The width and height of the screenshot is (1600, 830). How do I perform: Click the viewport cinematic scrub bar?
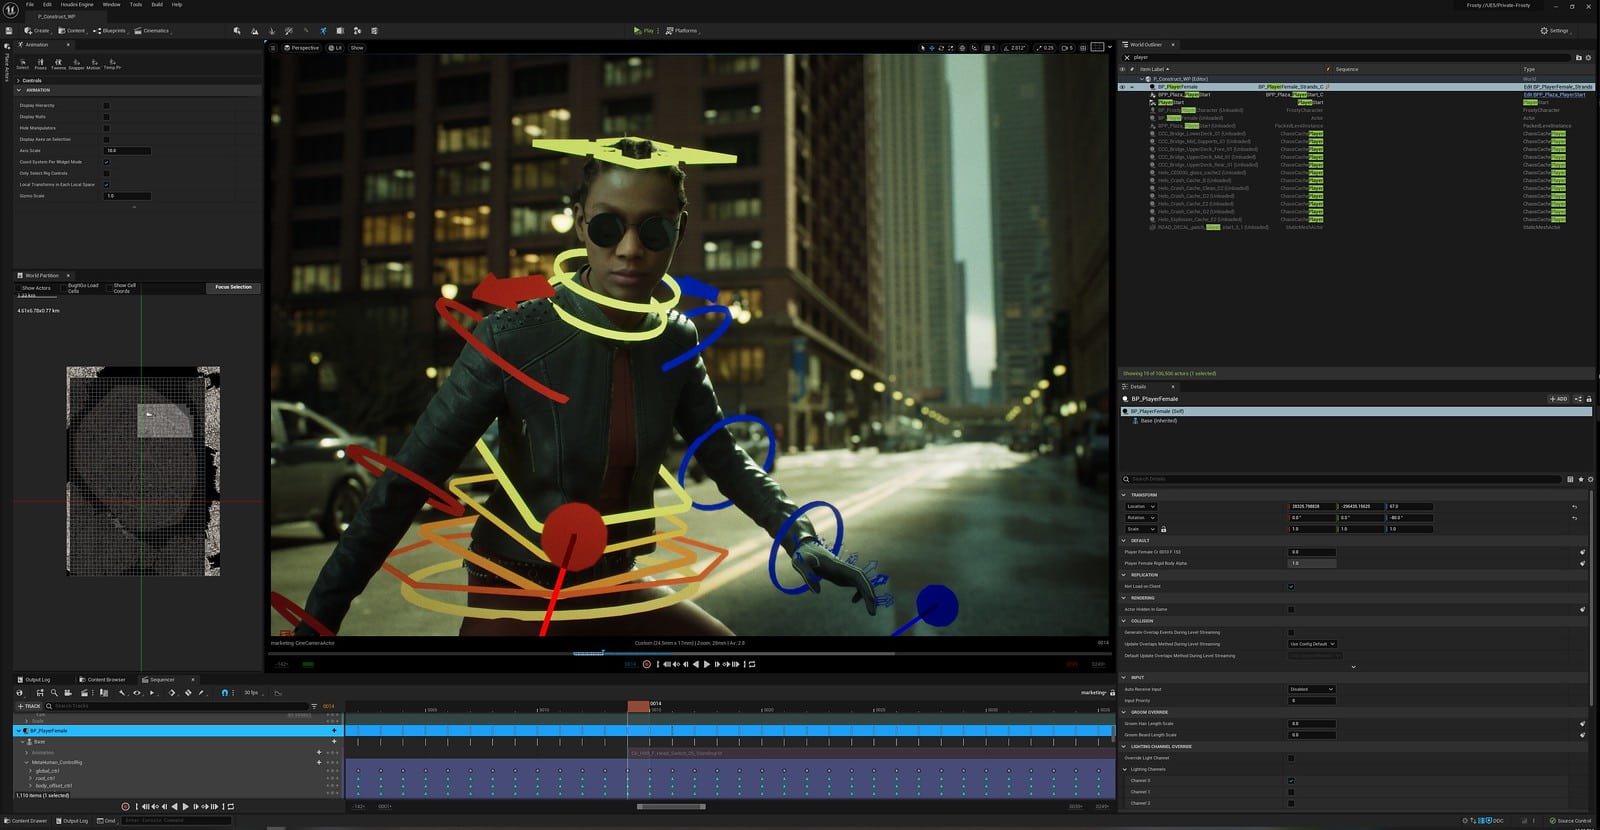[x=690, y=653]
